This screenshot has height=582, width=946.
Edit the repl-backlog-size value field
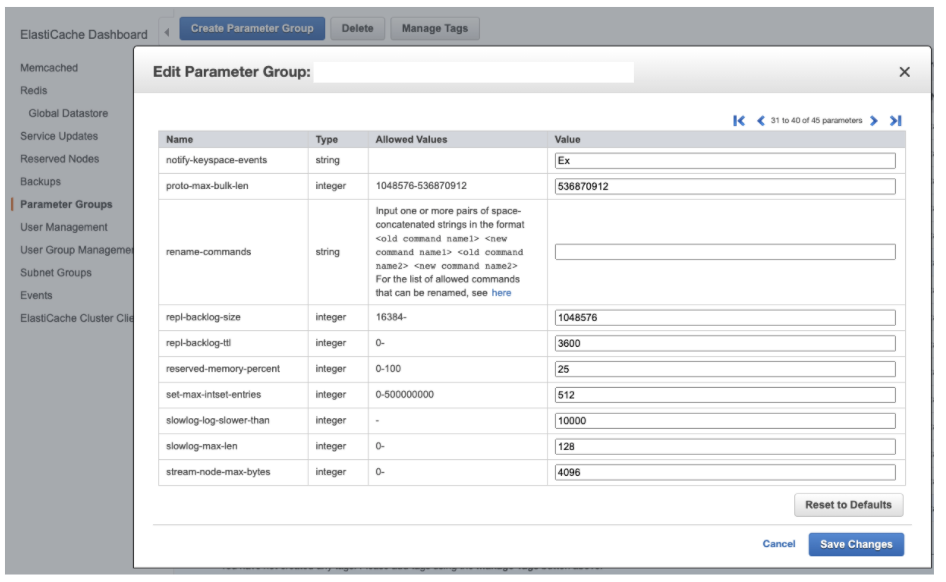point(725,317)
